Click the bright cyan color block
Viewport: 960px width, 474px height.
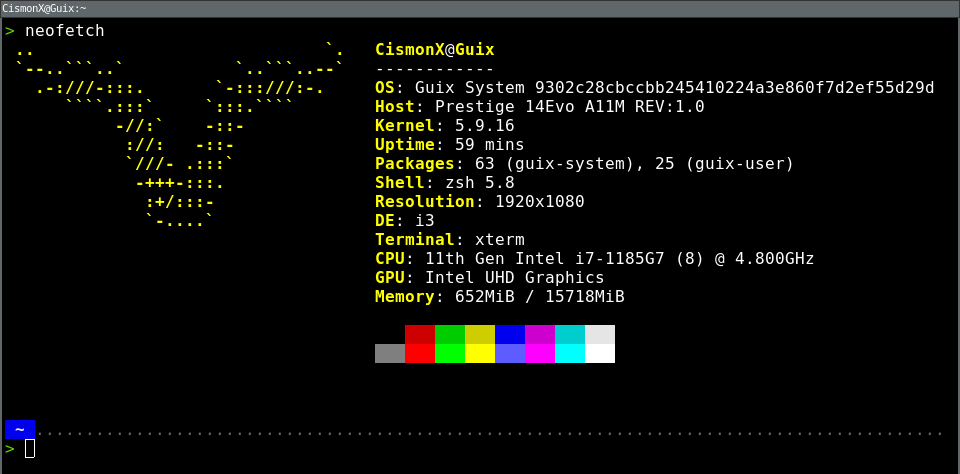(570, 353)
